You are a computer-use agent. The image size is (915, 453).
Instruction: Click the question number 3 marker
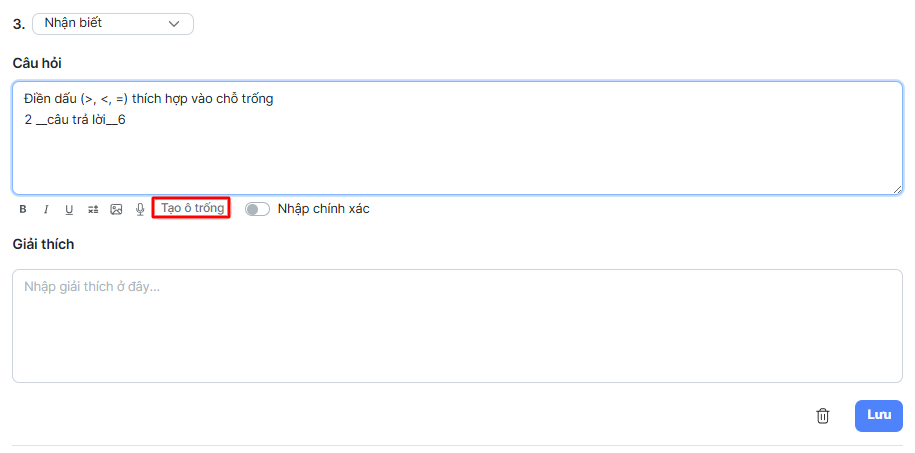(x=18, y=24)
